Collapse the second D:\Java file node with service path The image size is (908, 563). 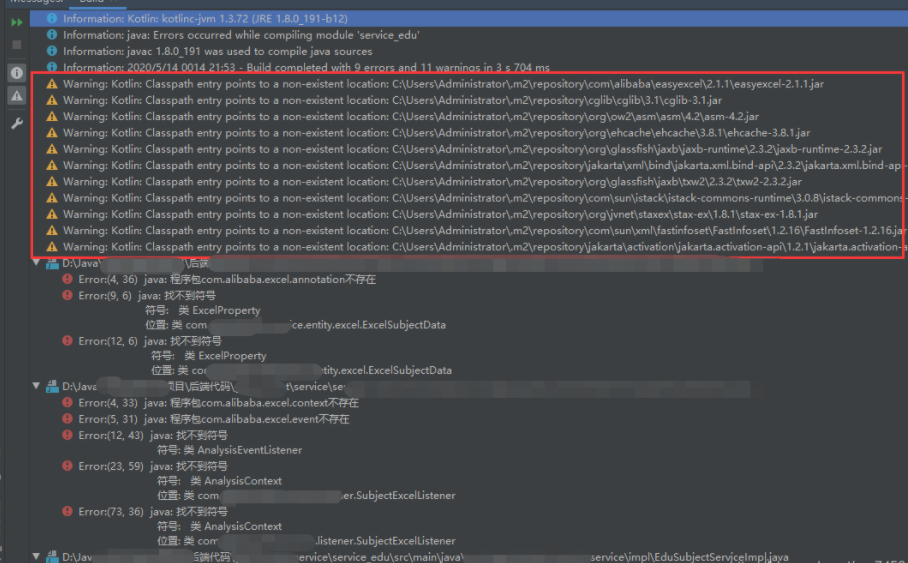[36, 386]
